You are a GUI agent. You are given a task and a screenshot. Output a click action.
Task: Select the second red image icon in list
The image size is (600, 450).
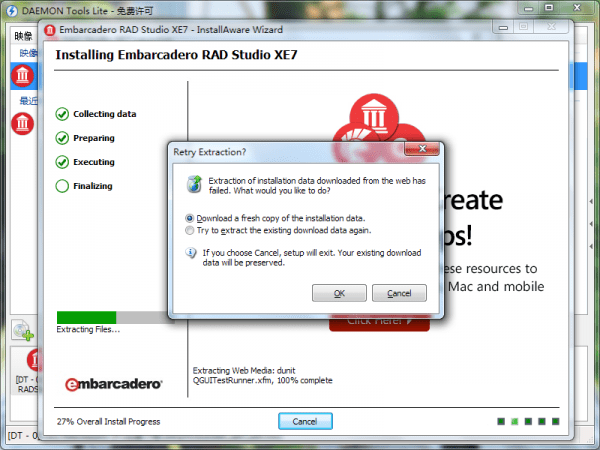[23, 124]
